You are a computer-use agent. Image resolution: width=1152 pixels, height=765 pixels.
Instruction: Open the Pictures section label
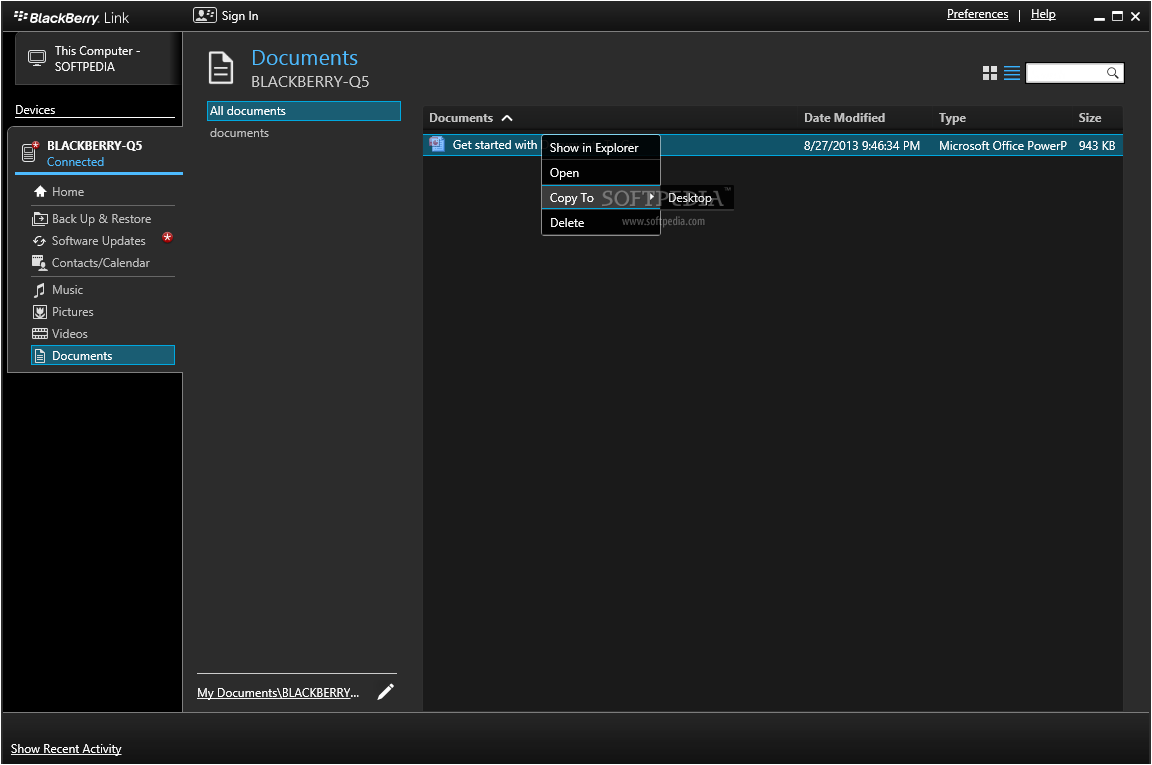coord(73,312)
